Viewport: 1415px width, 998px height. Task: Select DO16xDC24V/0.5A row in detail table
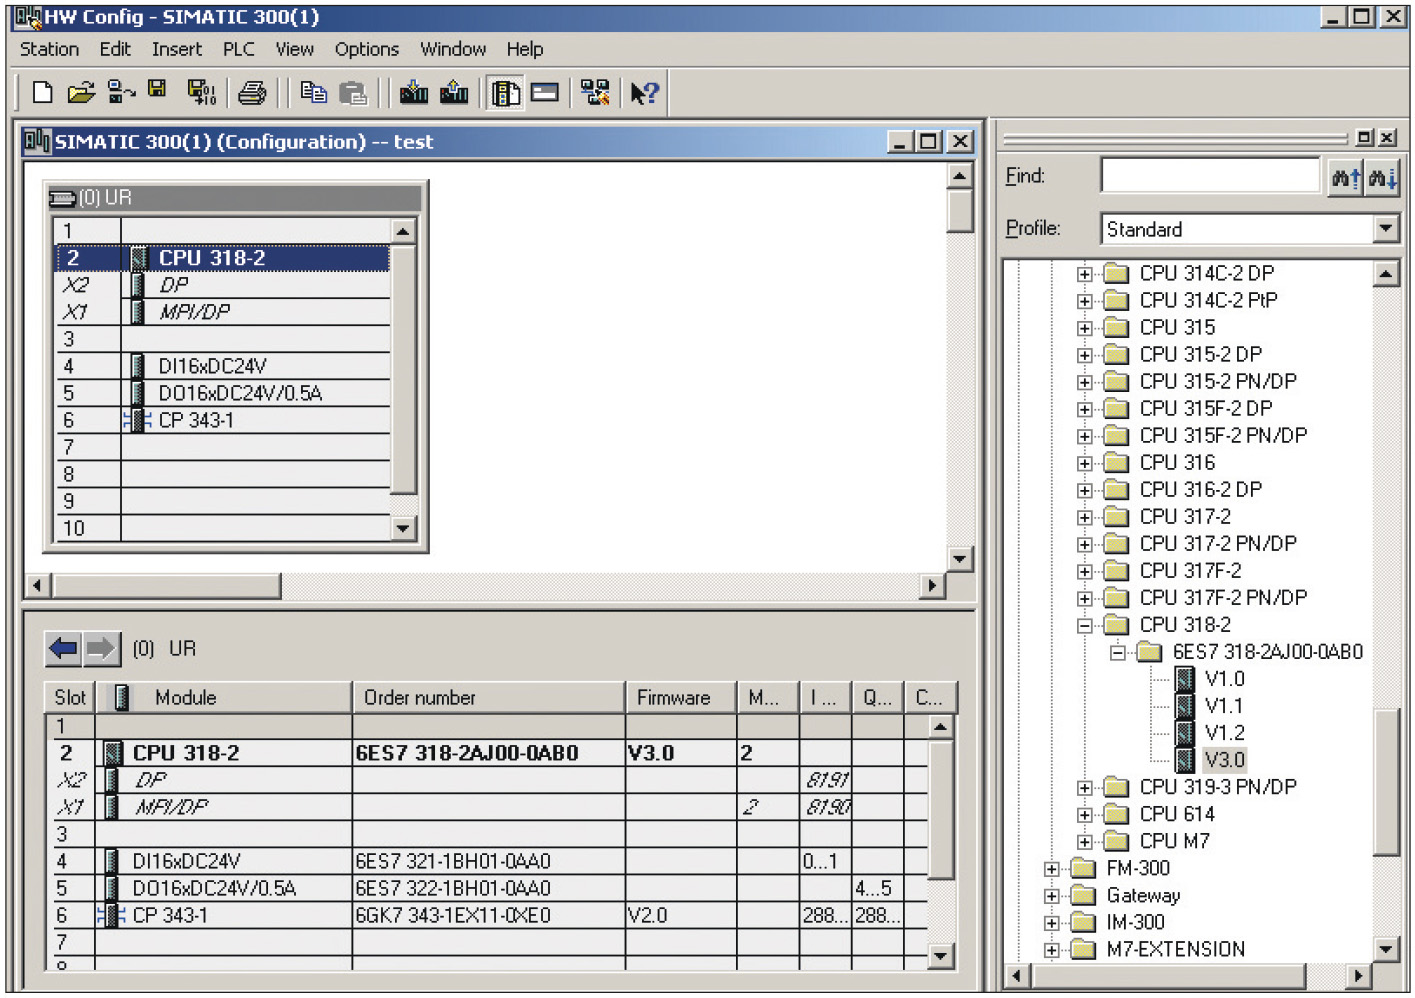point(488,888)
